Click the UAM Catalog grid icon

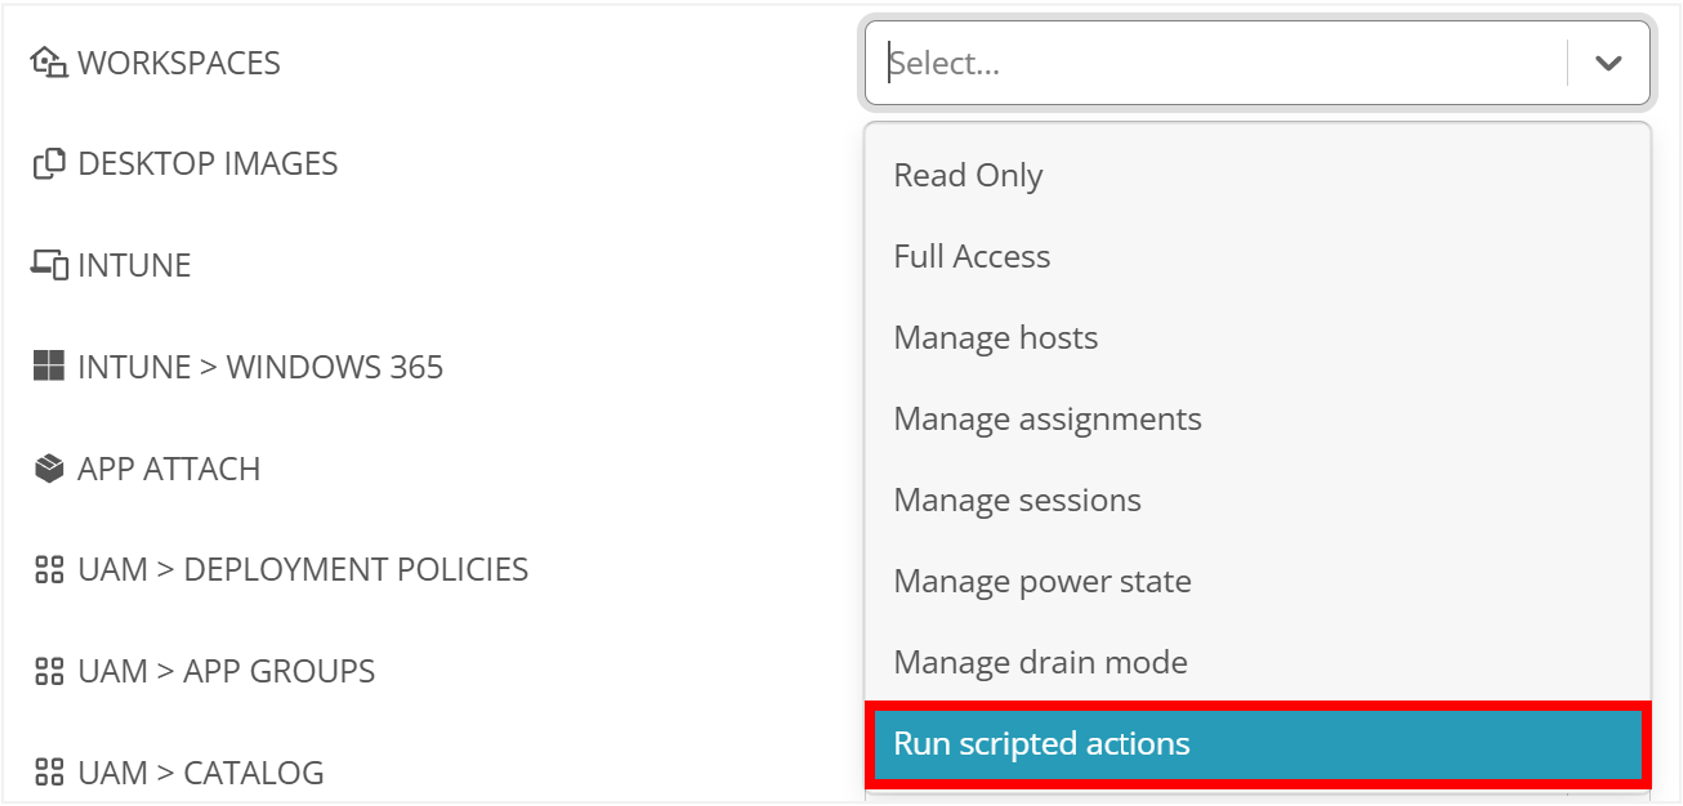click(49, 772)
